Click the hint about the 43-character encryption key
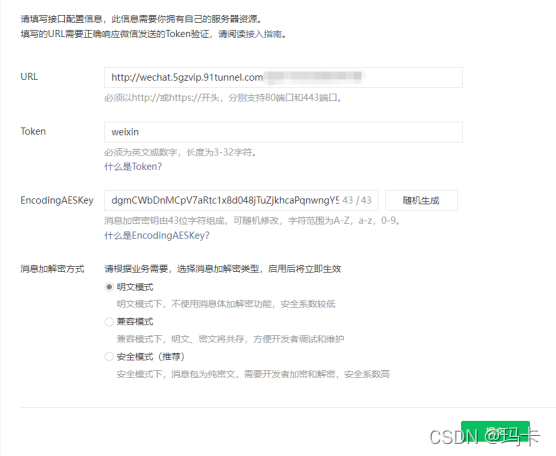 [x=252, y=221]
